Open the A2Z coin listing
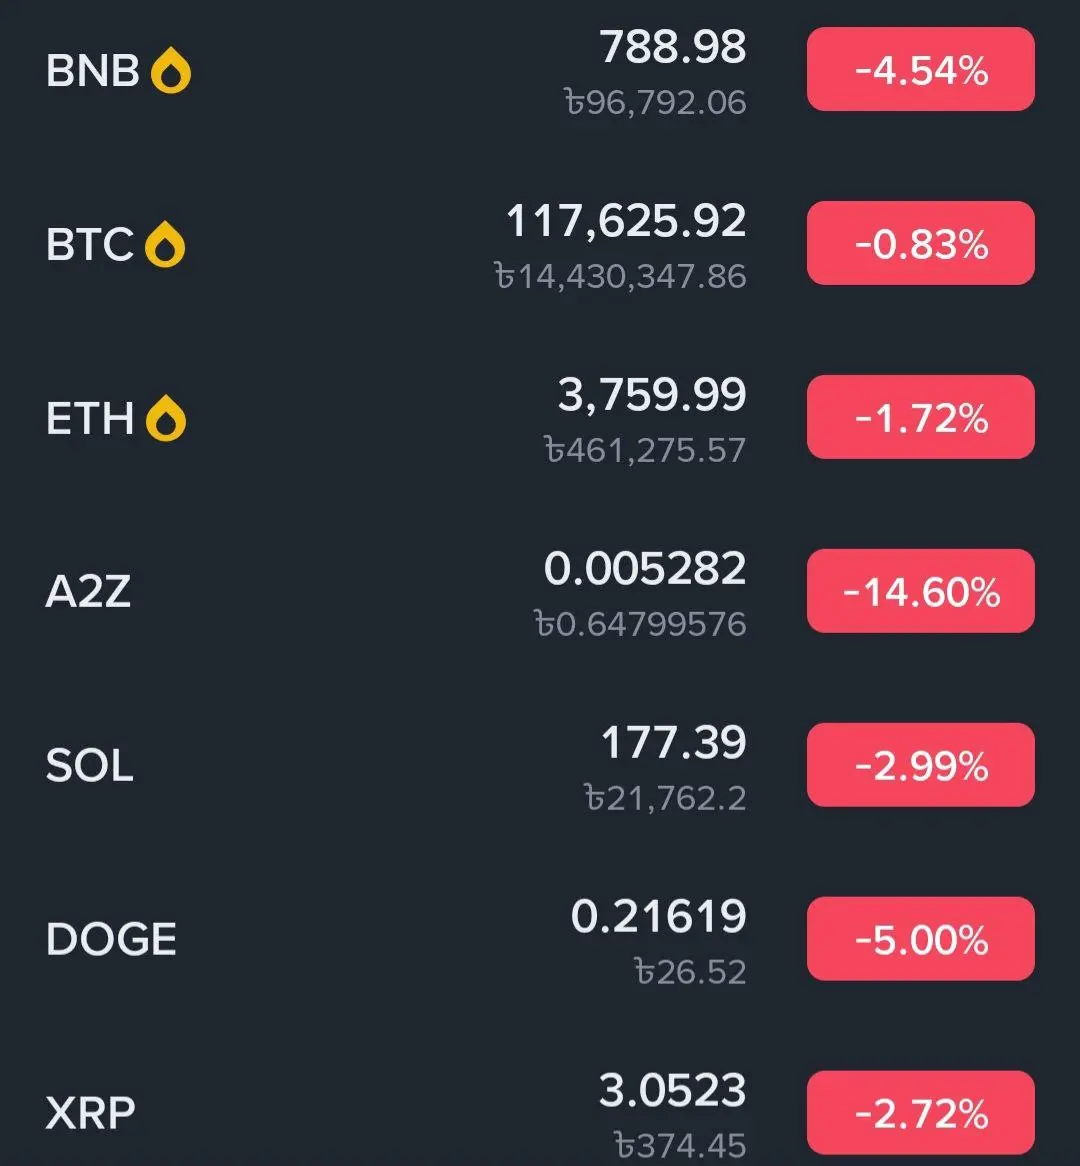 pos(540,592)
